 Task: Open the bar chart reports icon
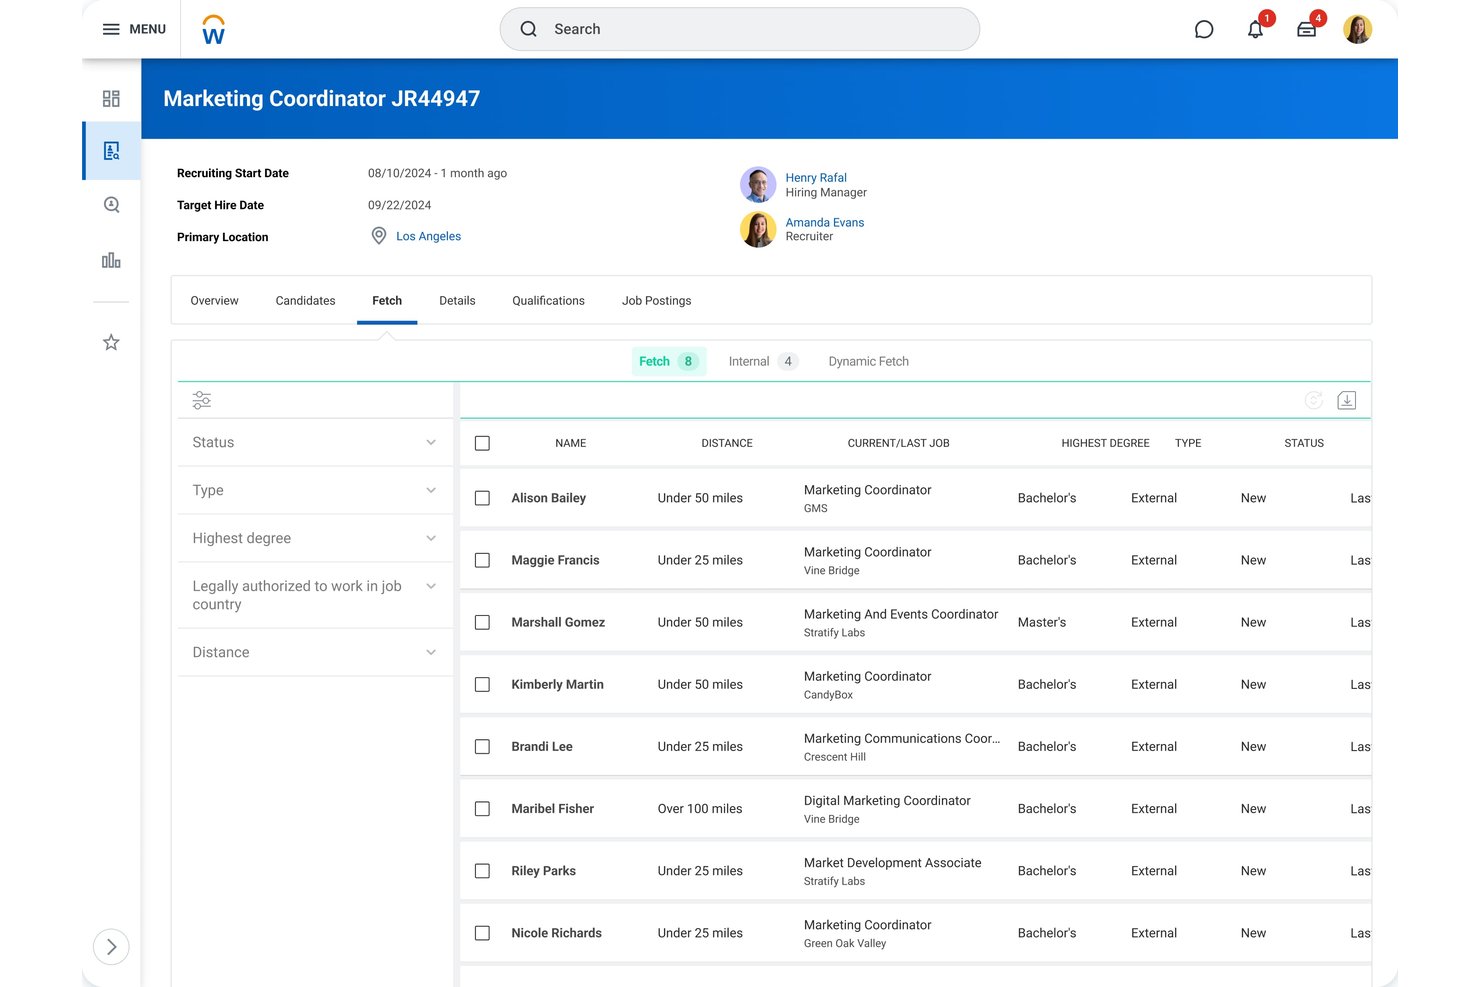point(111,260)
